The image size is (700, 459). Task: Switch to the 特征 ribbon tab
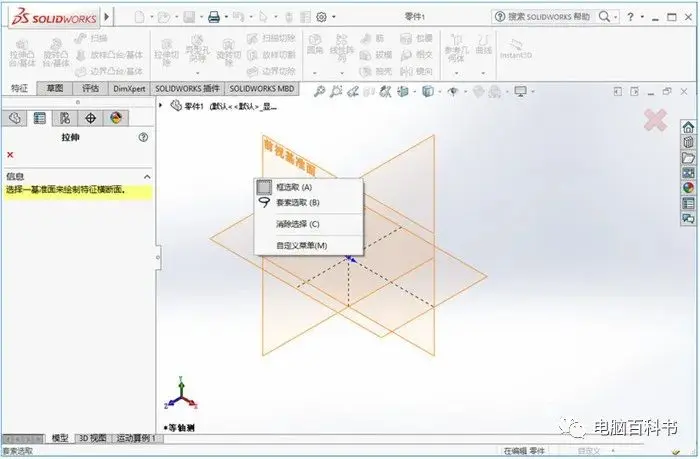(x=19, y=88)
